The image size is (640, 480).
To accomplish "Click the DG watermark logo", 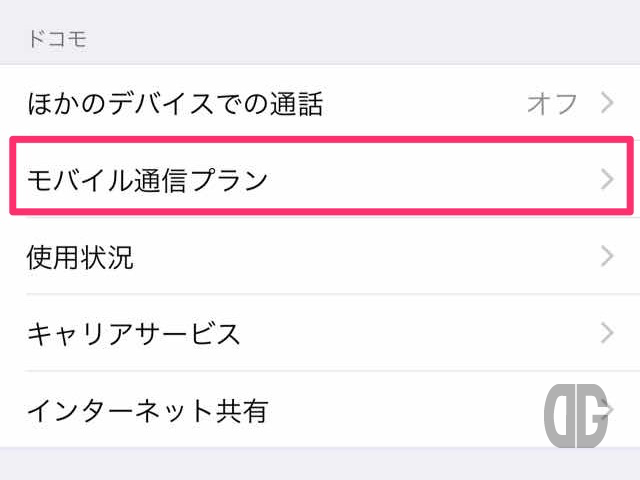I will 576,416.
